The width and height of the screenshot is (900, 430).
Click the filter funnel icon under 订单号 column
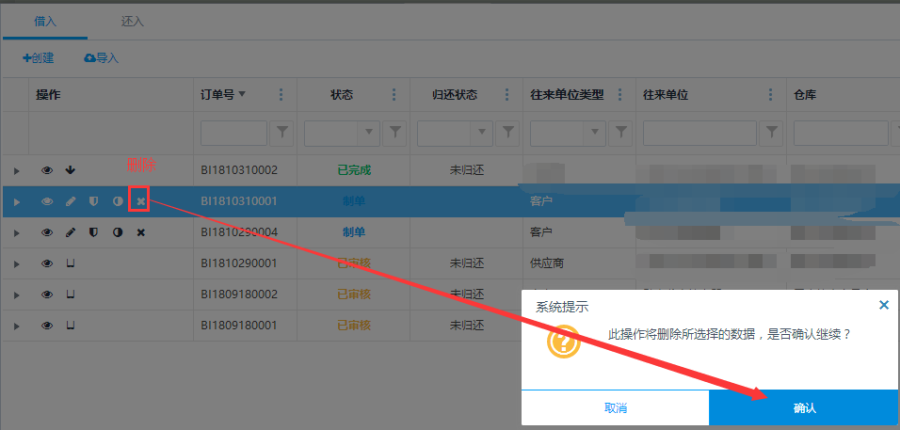point(282,132)
